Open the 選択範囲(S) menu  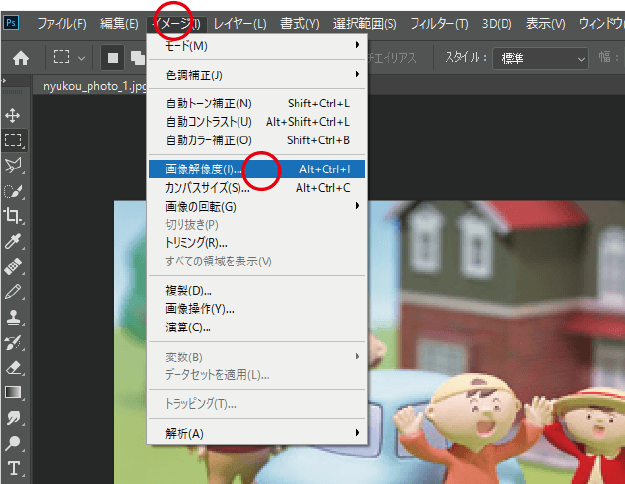[x=365, y=24]
